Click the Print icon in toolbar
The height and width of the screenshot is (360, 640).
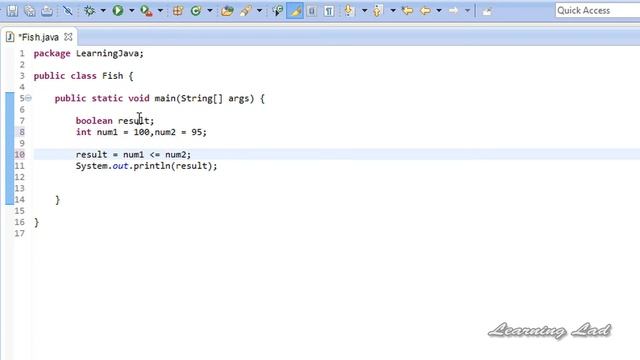[x=47, y=11]
